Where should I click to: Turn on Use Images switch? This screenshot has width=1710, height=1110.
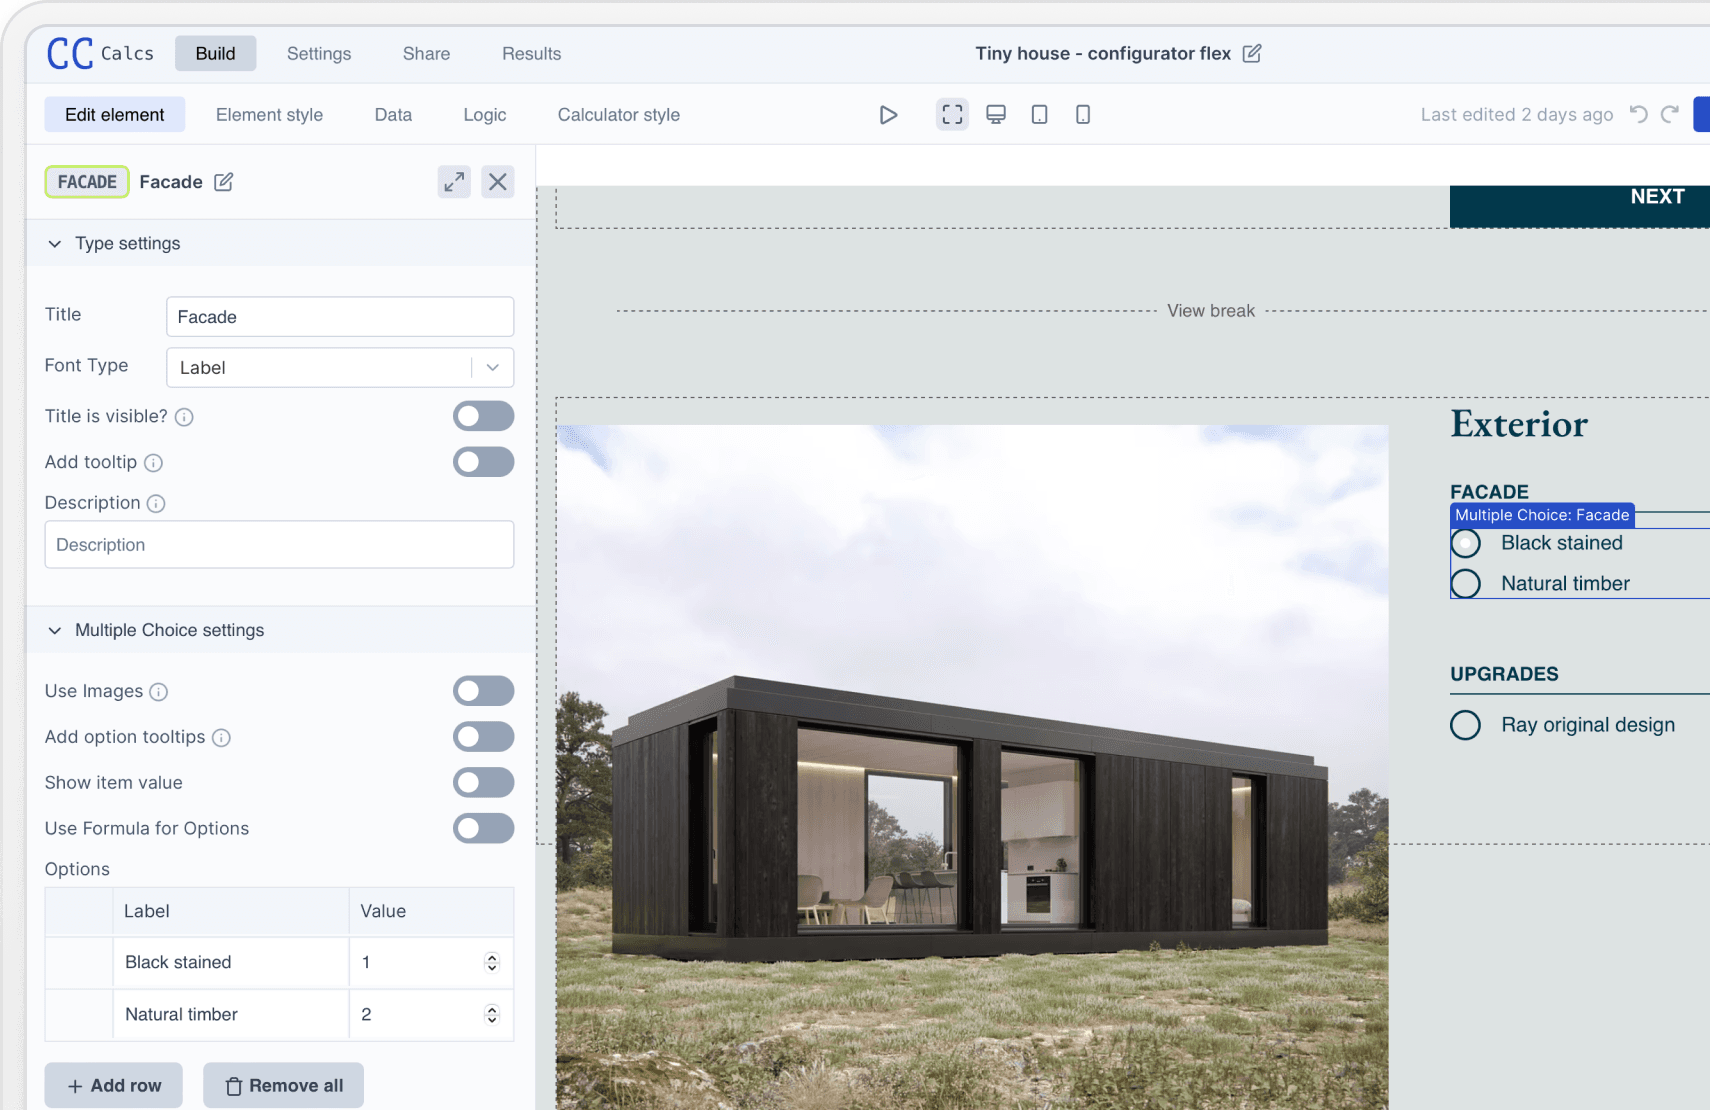(484, 691)
